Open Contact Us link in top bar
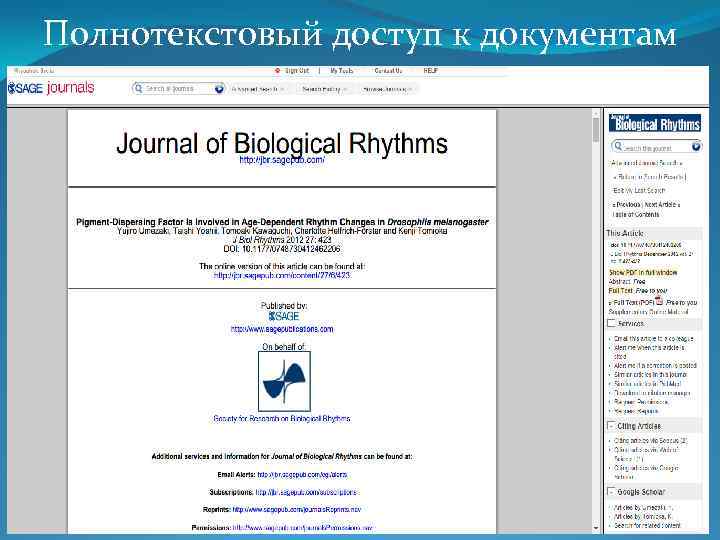 [x=388, y=71]
